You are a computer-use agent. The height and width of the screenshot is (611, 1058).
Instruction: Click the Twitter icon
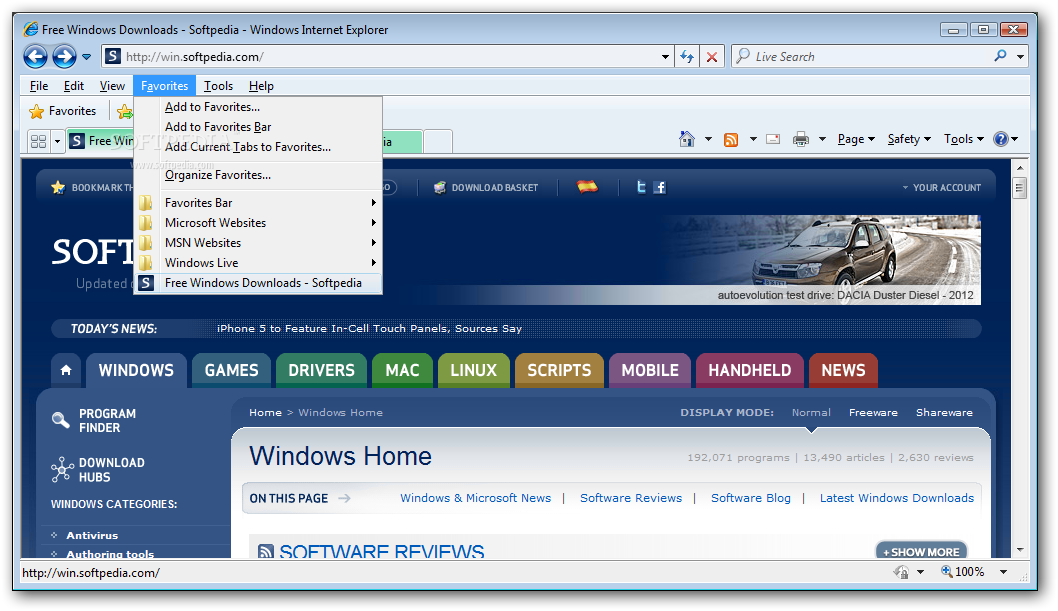pyautogui.click(x=641, y=187)
